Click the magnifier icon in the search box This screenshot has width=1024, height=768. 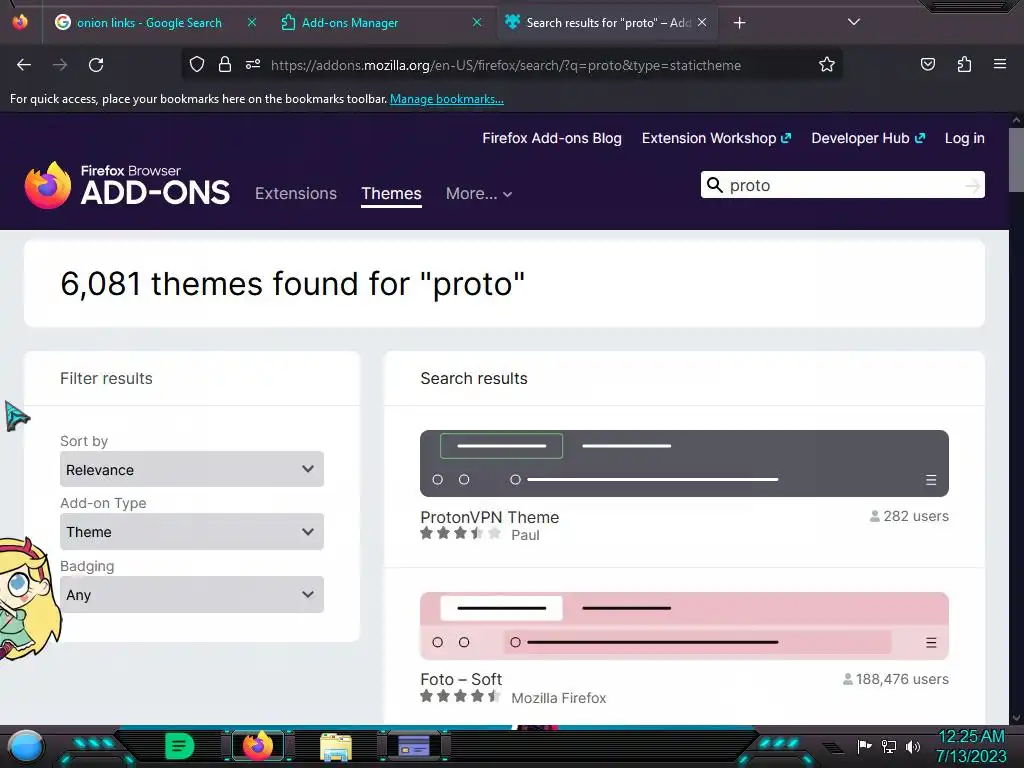pos(715,185)
